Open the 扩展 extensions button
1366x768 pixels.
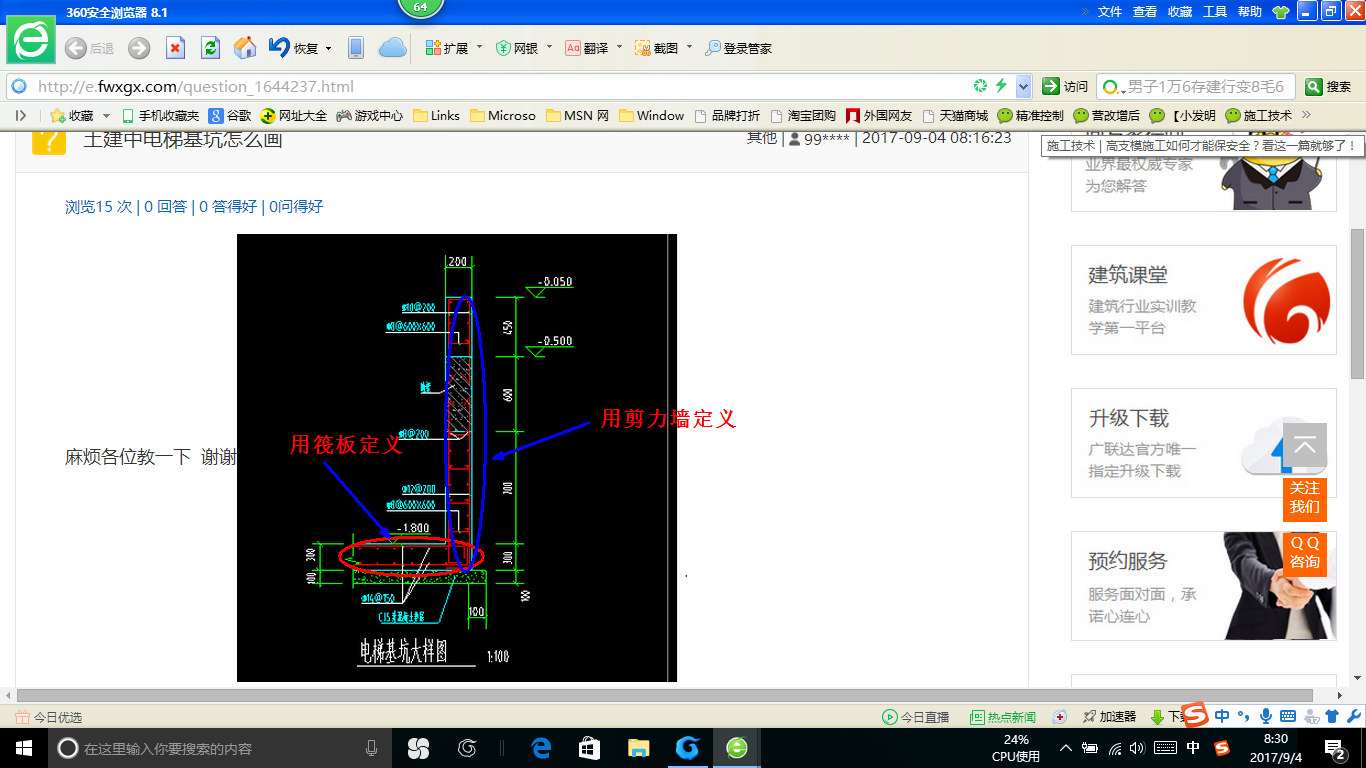(447, 48)
